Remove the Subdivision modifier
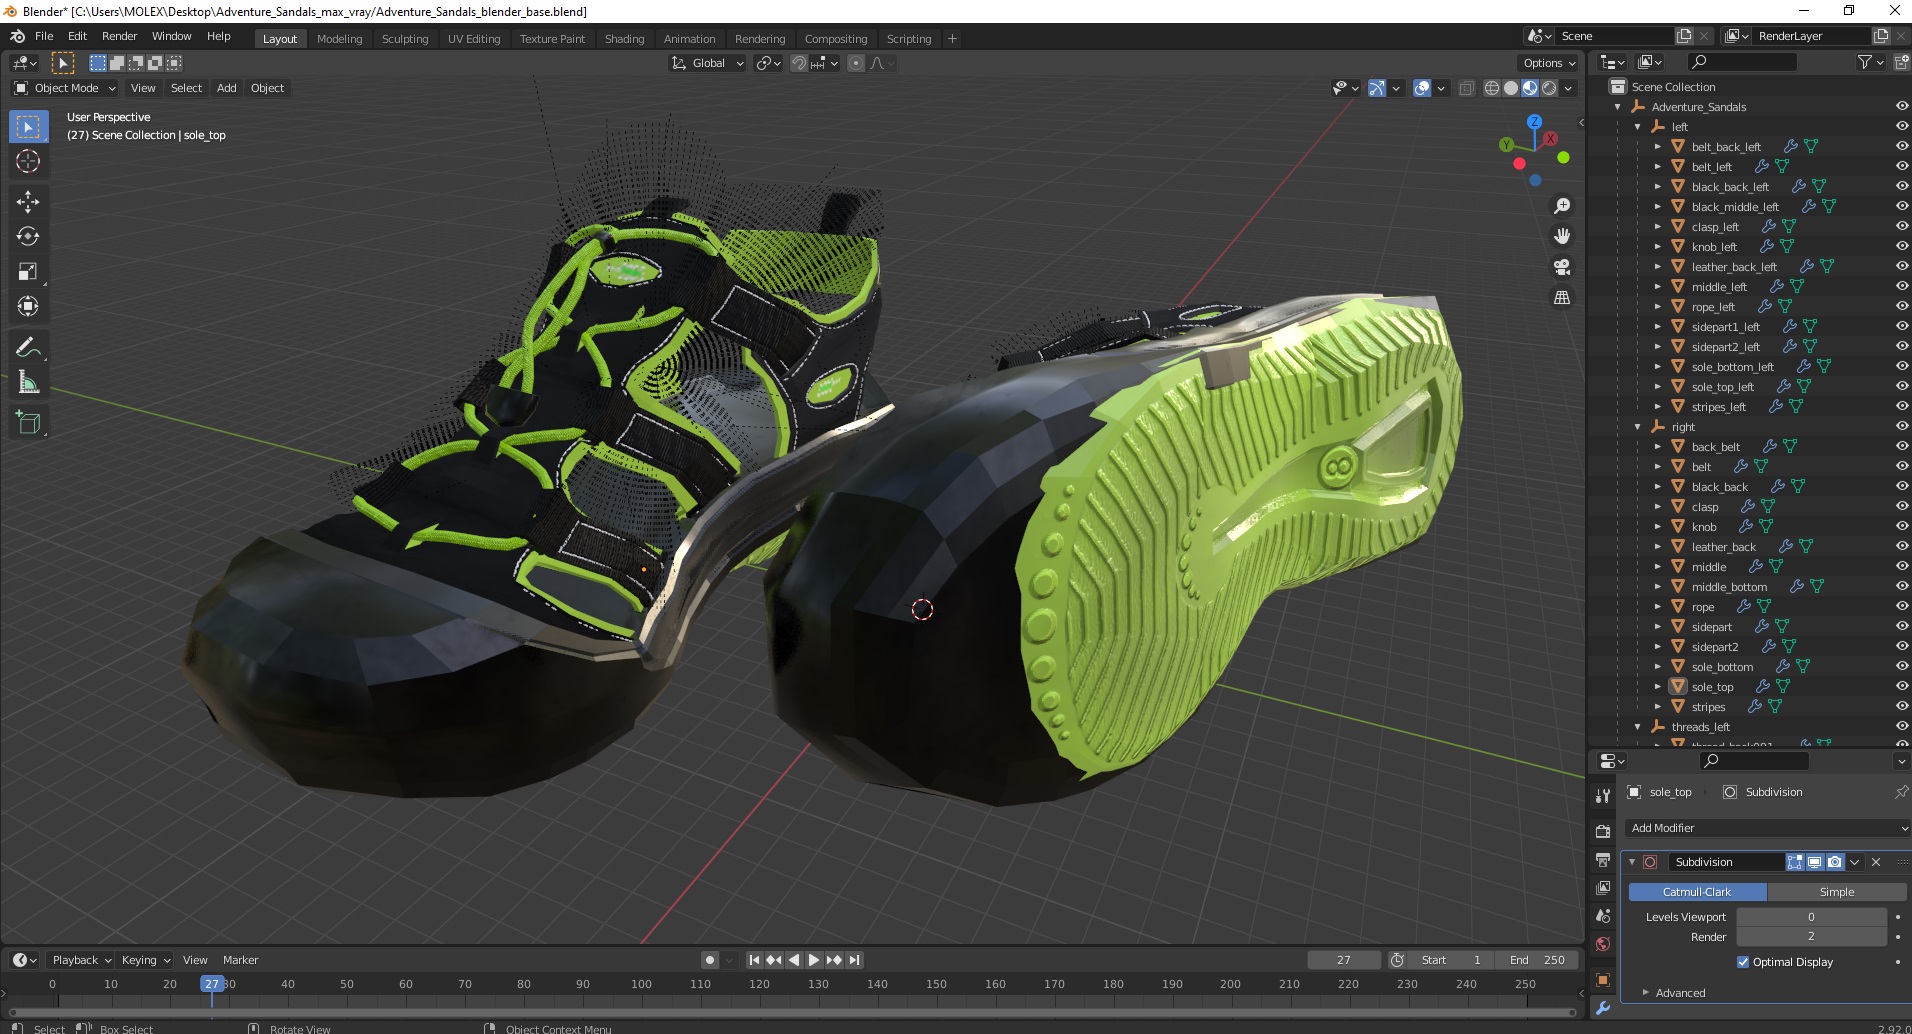The height and width of the screenshot is (1034, 1912). click(x=1876, y=862)
